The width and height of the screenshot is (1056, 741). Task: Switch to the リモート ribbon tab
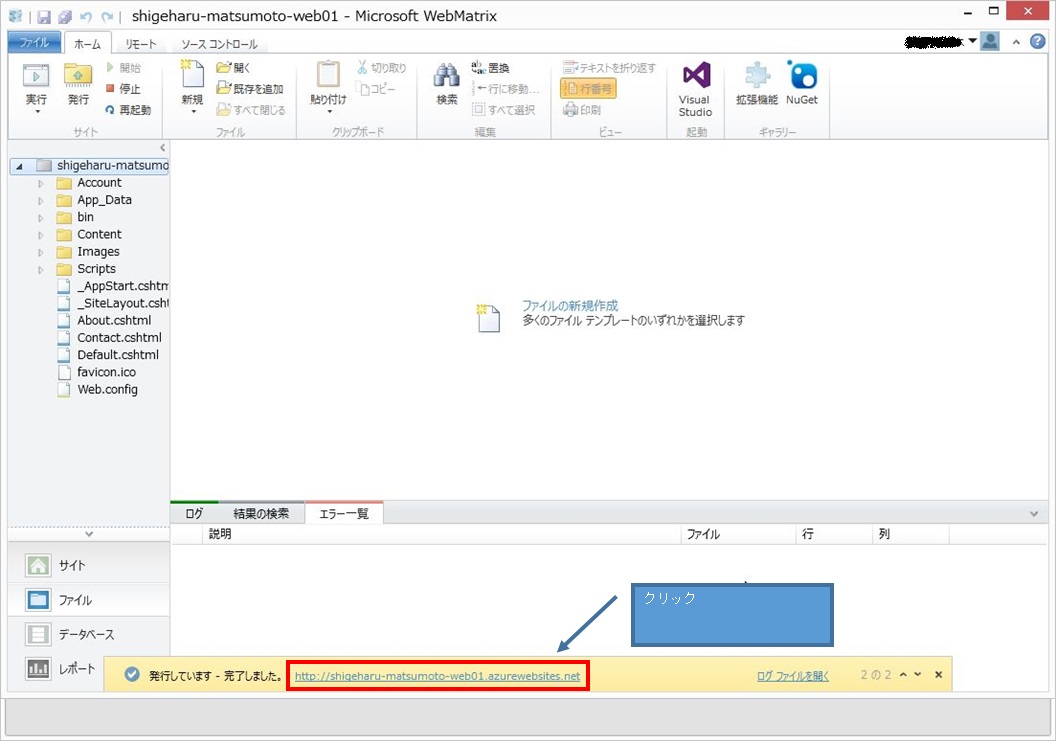(141, 44)
